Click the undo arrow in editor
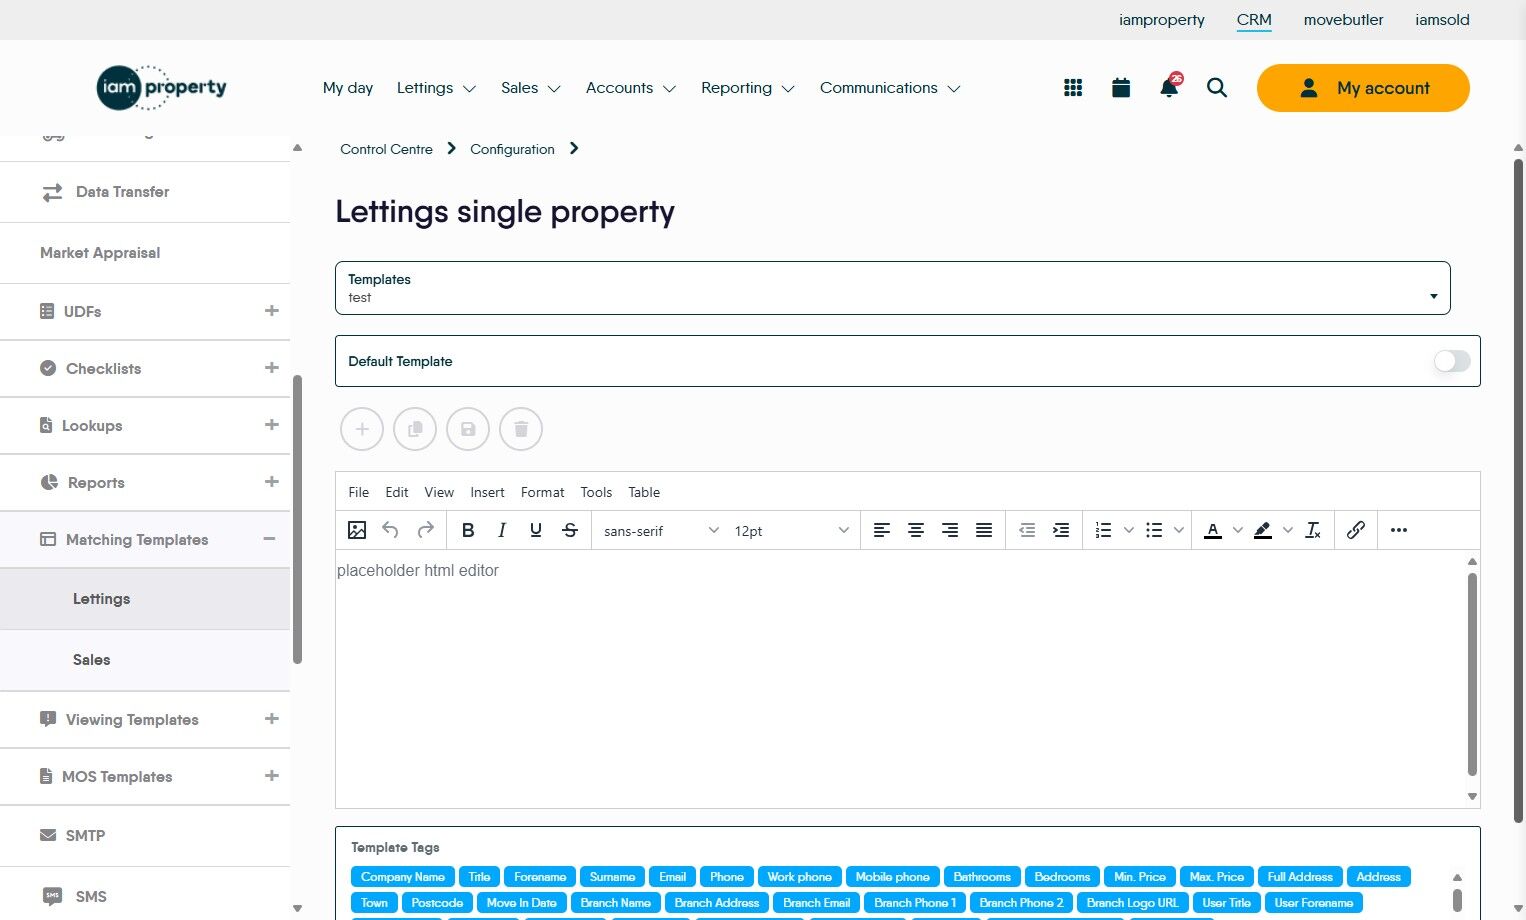This screenshot has width=1526, height=920. [391, 530]
